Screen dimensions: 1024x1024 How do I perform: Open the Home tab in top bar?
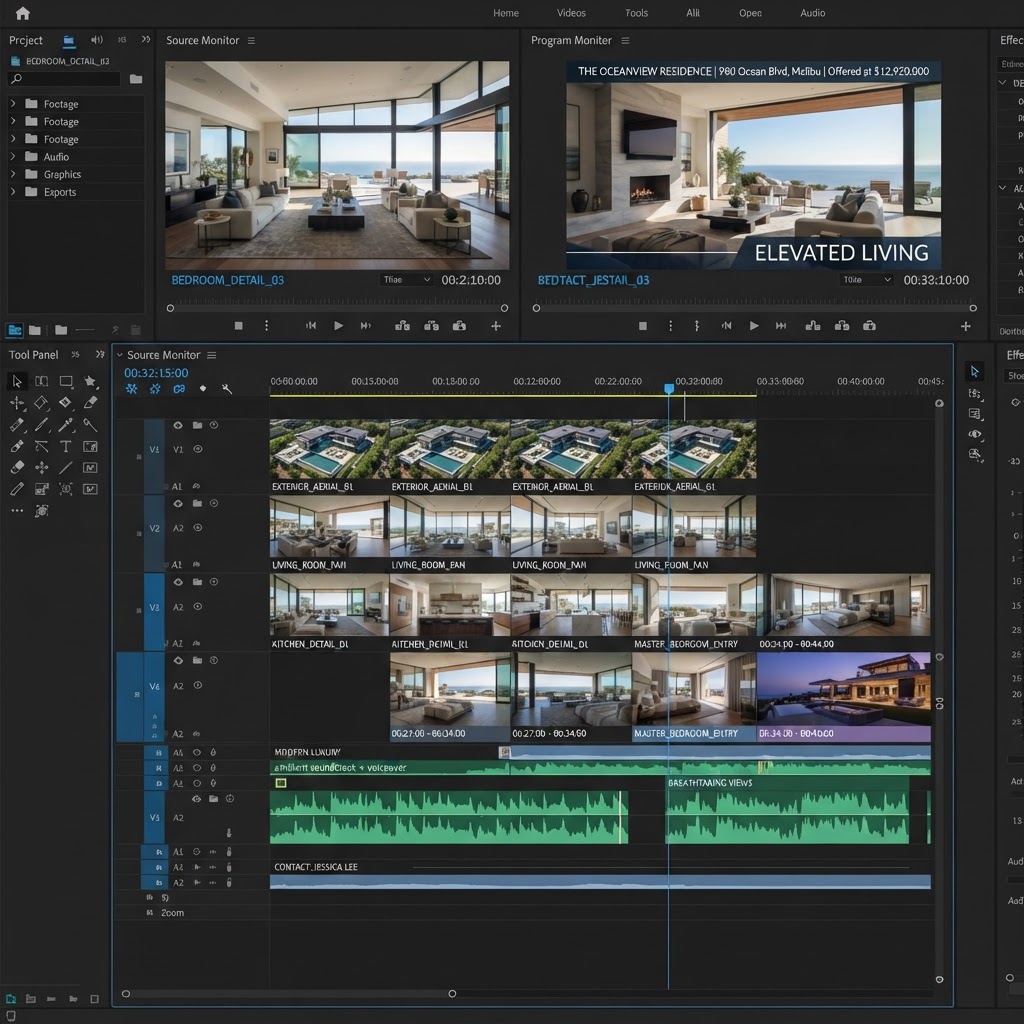coord(505,13)
